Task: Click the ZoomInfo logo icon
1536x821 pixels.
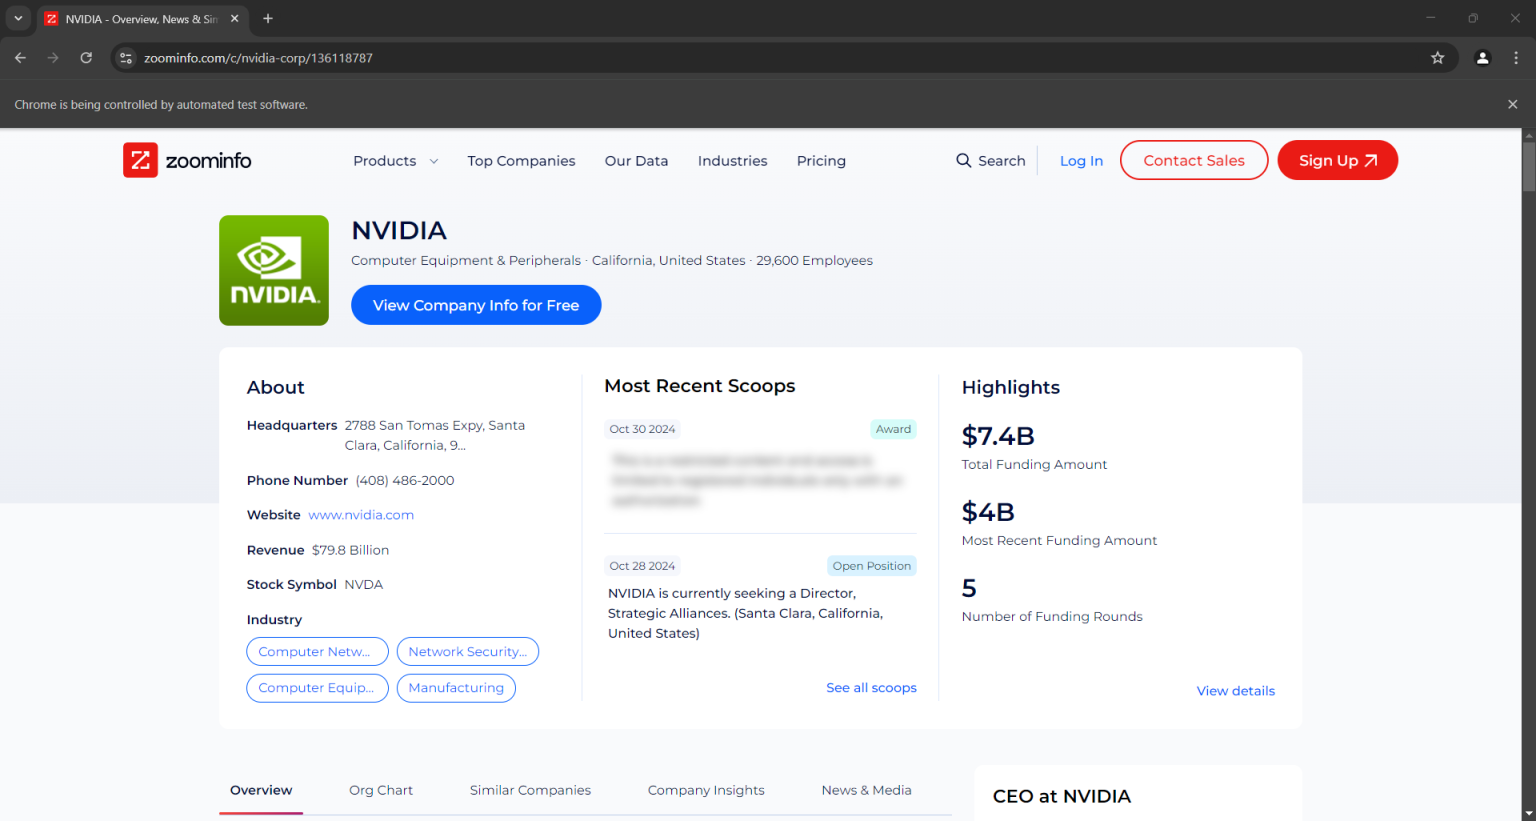Action: 140,160
